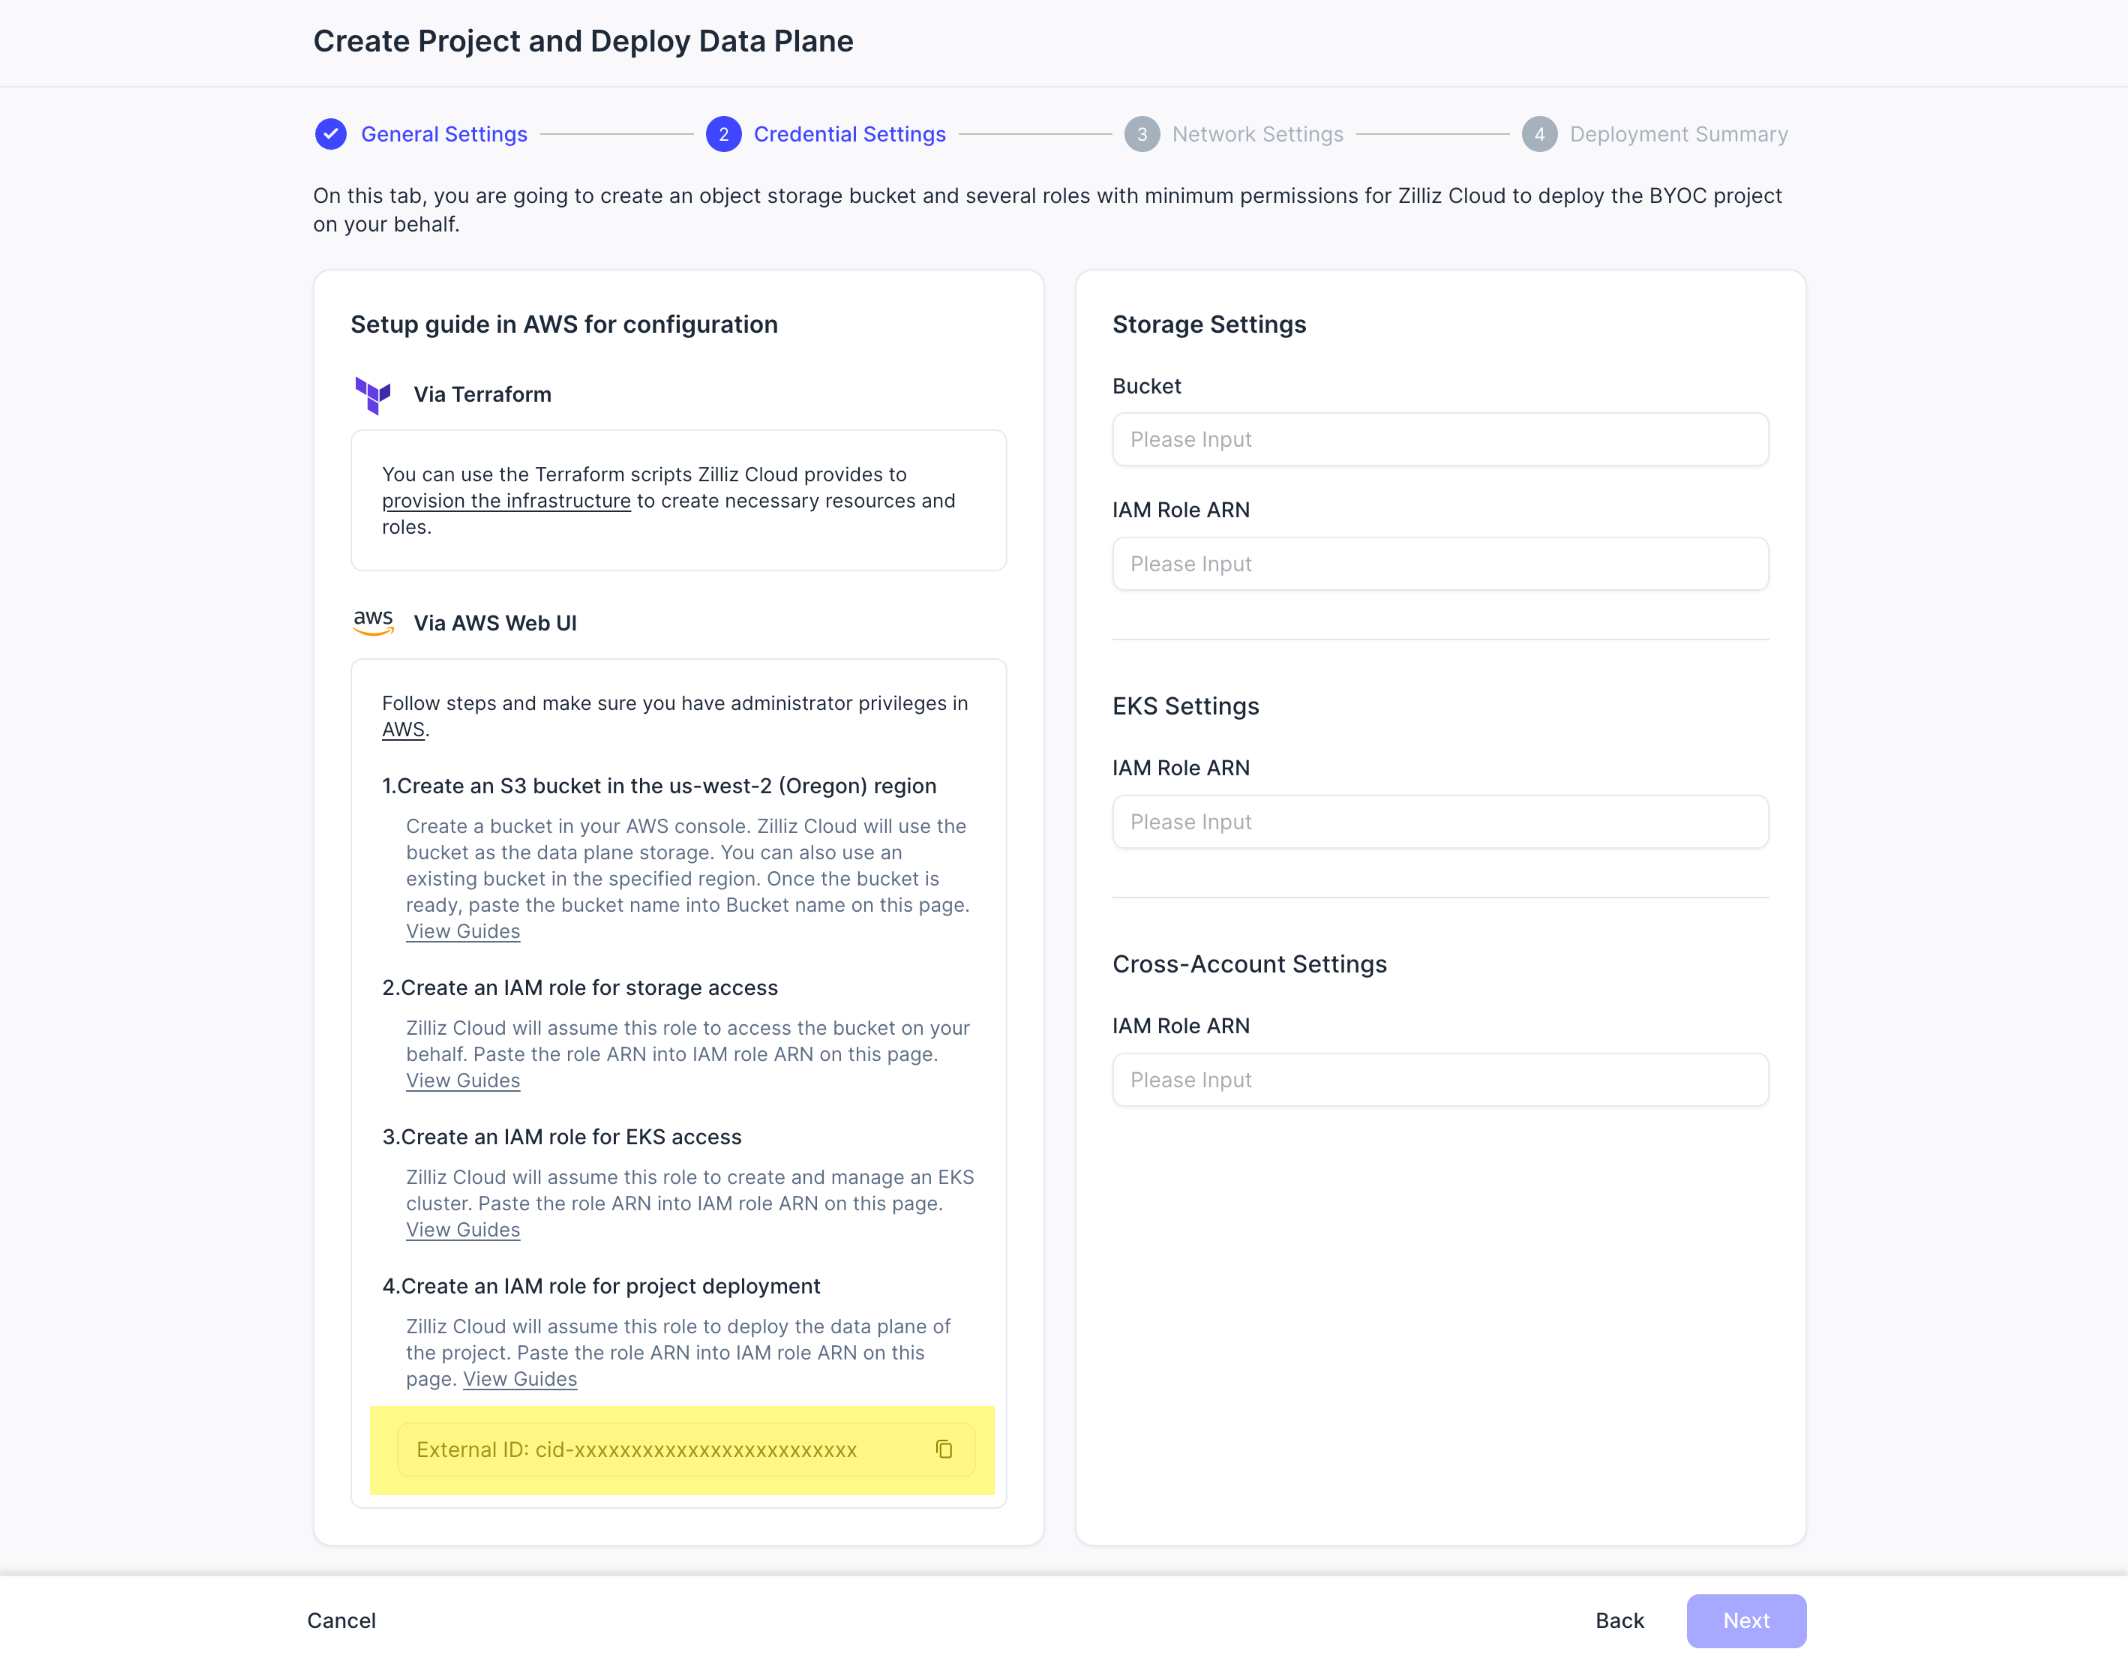This screenshot has height=1666, width=2128.
Task: Open View Guides for EKS access role
Action: pos(463,1229)
